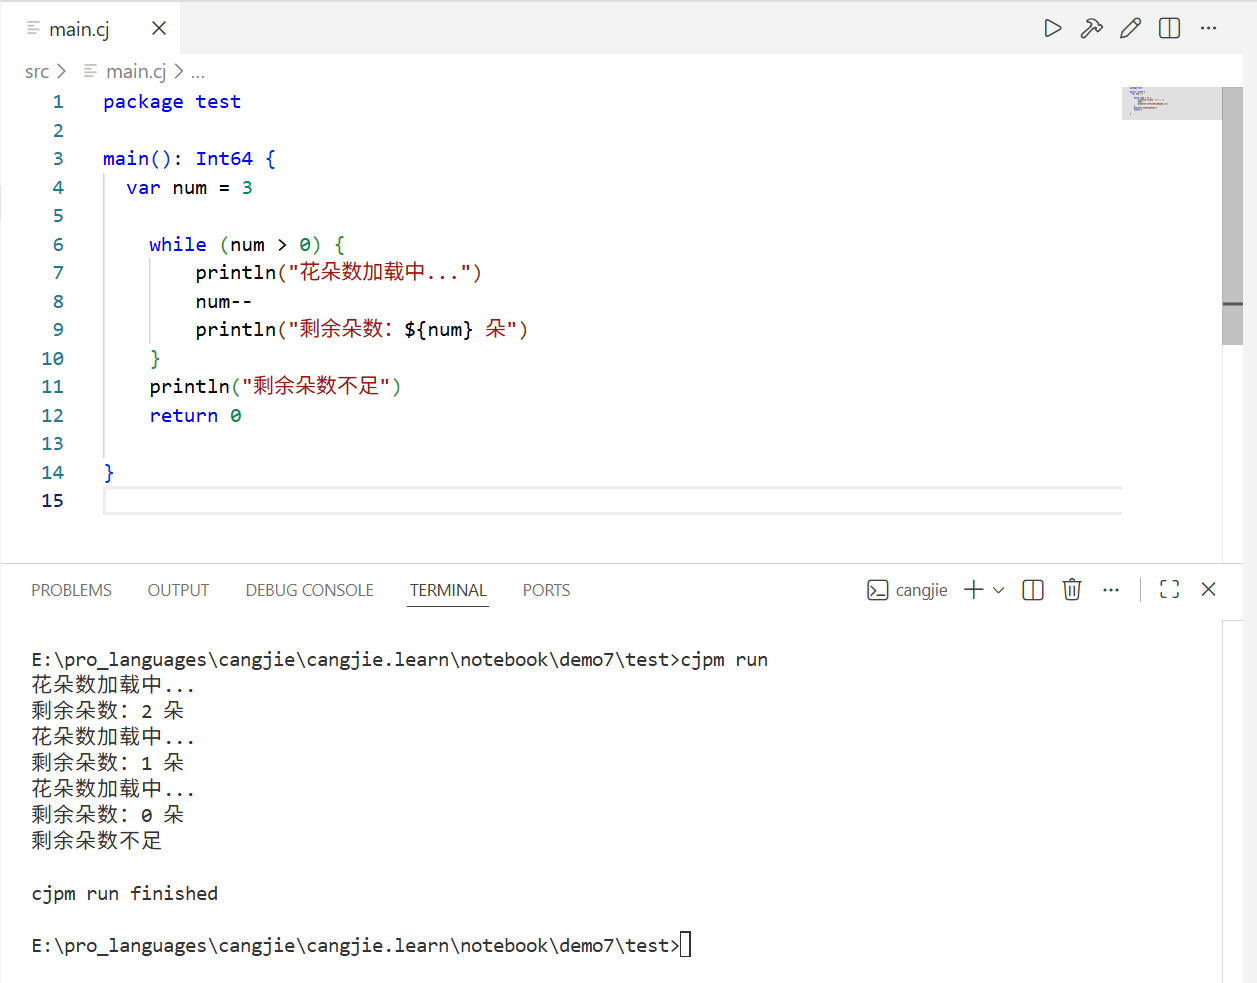
Task: Click the build hammer icon
Action: point(1091,28)
